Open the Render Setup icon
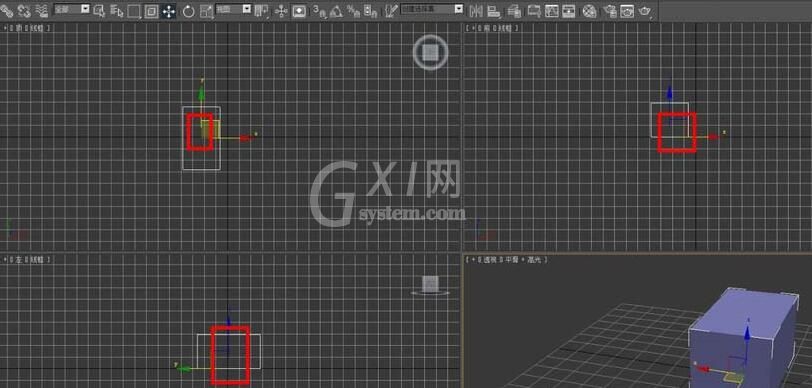This screenshot has width=812, height=388. click(611, 11)
